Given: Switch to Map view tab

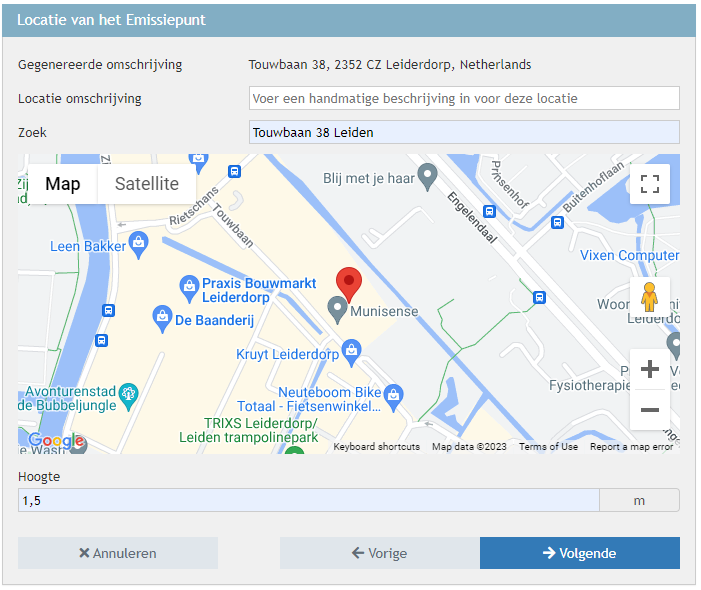Looking at the screenshot, I should pos(63,184).
